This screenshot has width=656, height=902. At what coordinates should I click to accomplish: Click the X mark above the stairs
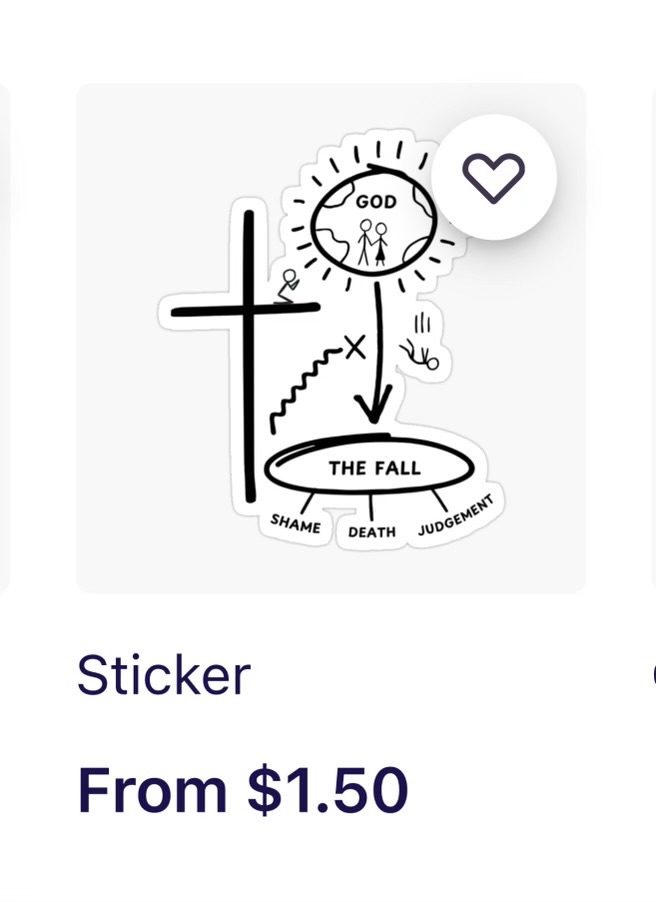[x=355, y=347]
